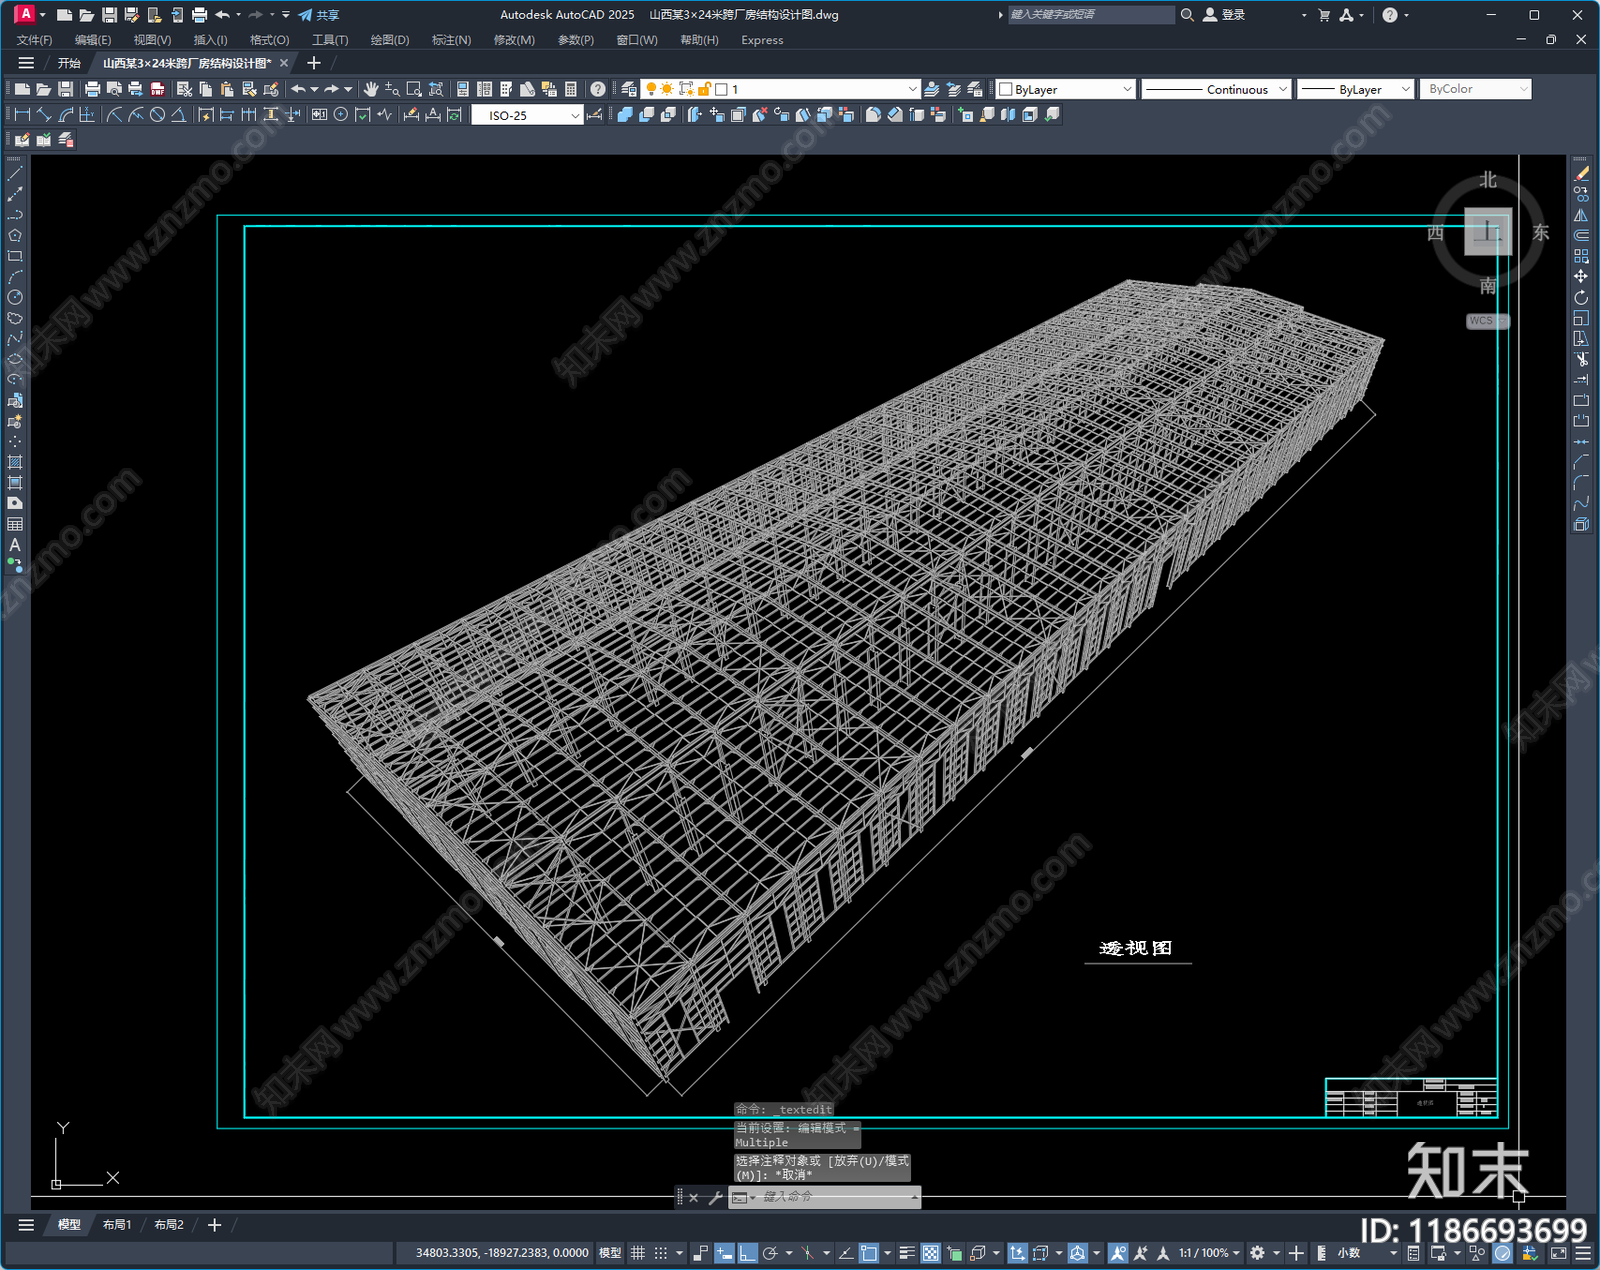1600x1270 pixels.
Task: Toggle Ortho mode in status bar
Action: pyautogui.click(x=747, y=1253)
